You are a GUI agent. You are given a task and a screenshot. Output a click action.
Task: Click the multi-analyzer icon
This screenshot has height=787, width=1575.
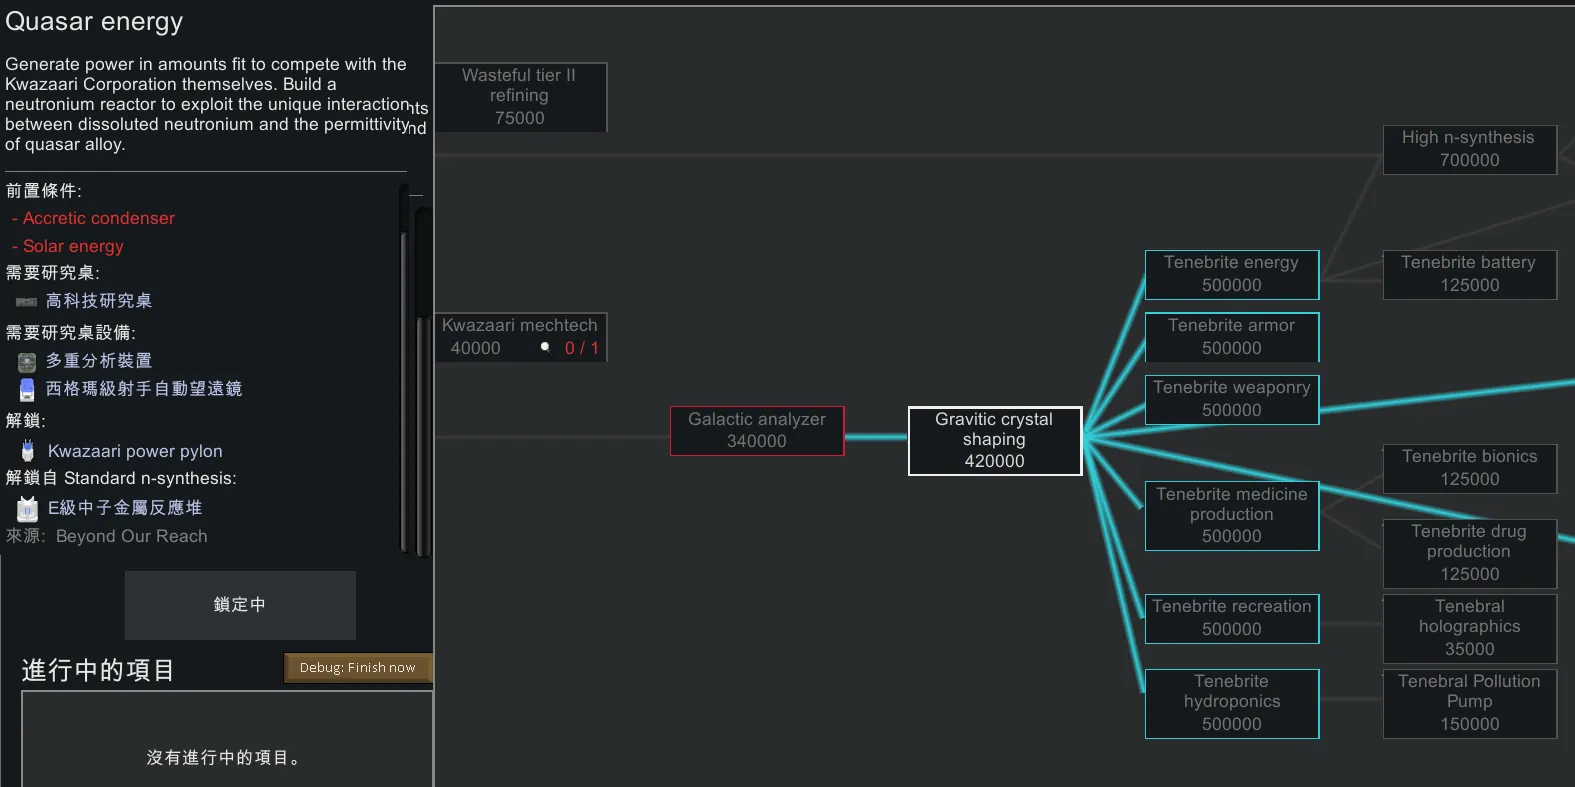[x=27, y=362]
